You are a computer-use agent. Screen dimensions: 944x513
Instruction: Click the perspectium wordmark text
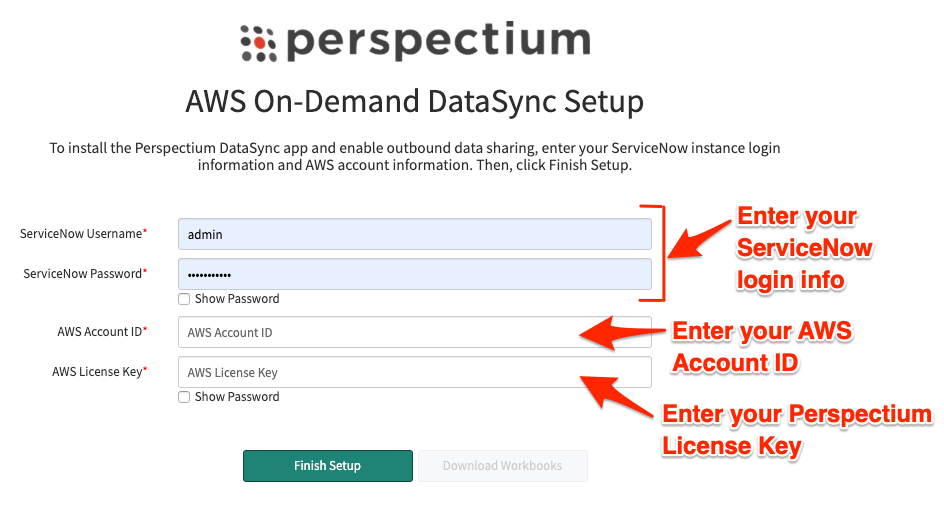pos(438,42)
